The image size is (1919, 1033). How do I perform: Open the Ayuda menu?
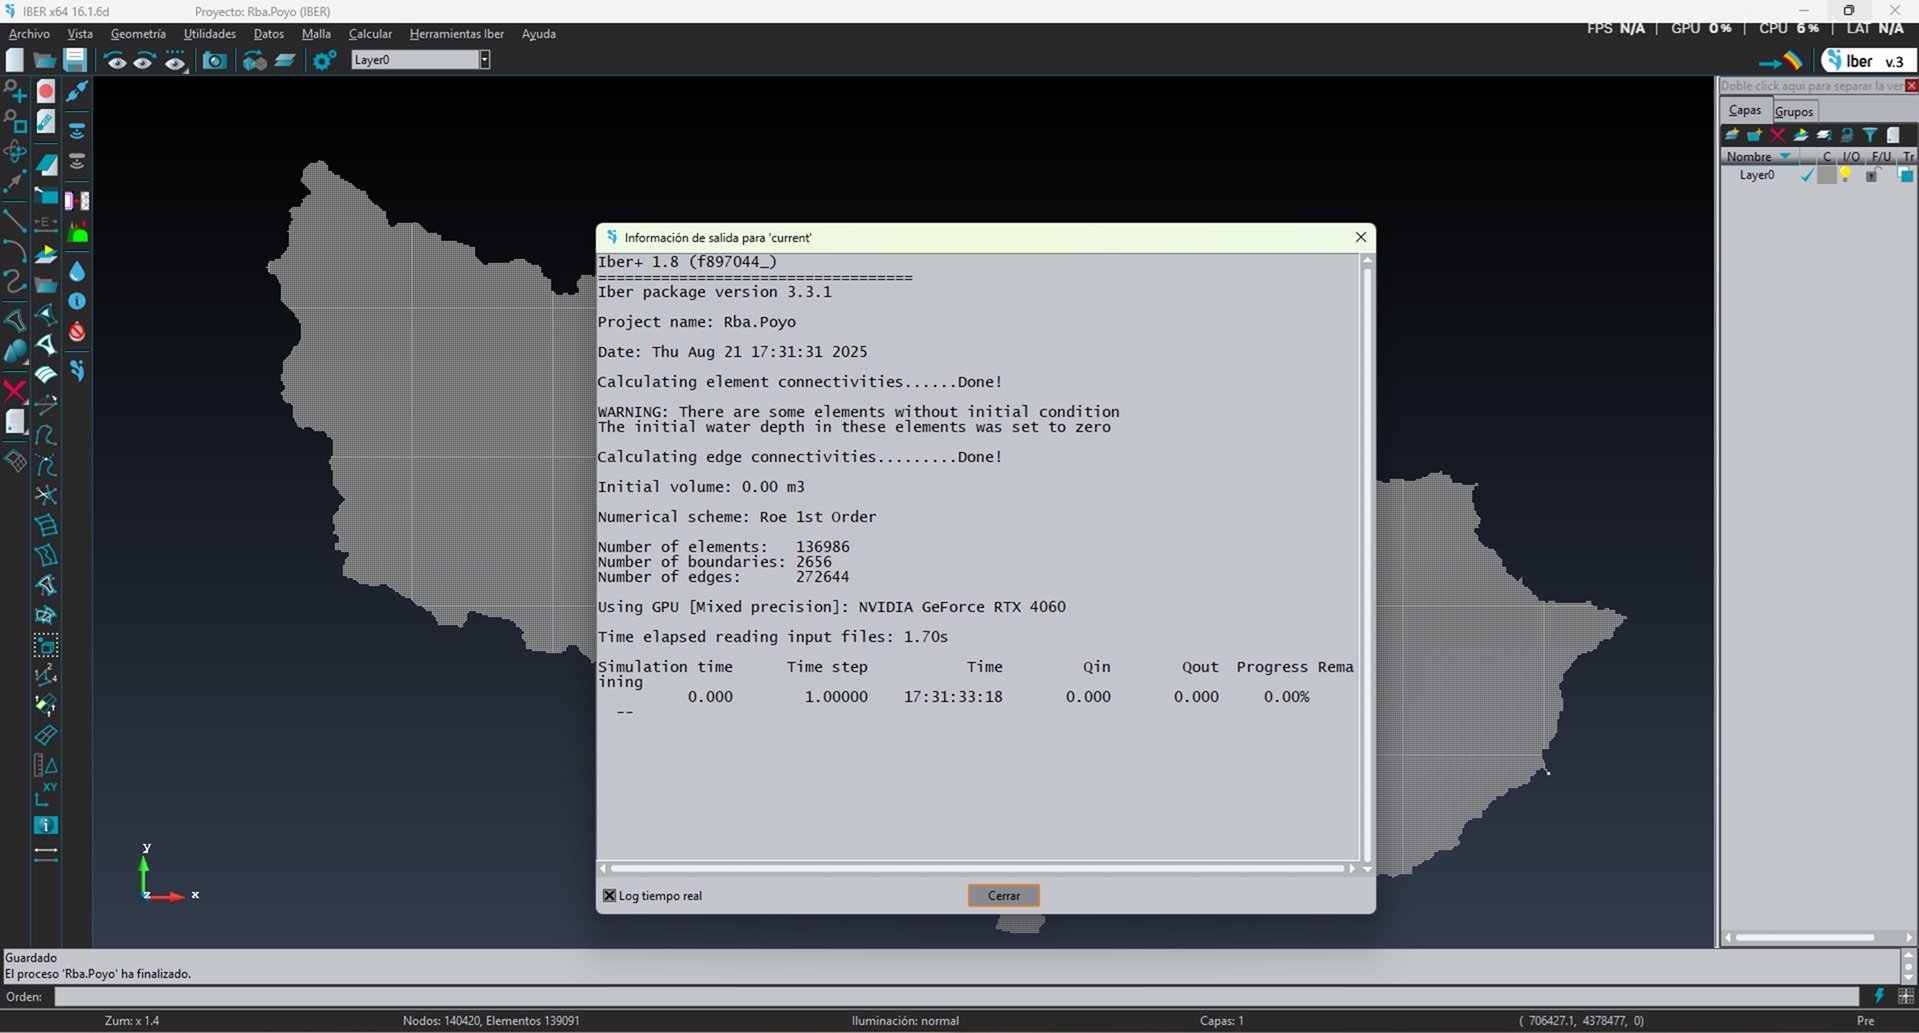(x=539, y=34)
